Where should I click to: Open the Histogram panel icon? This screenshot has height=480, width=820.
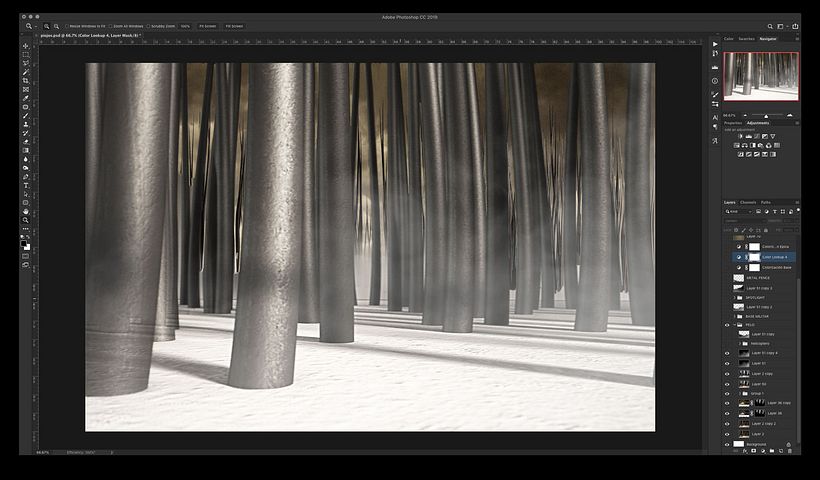coord(715,67)
